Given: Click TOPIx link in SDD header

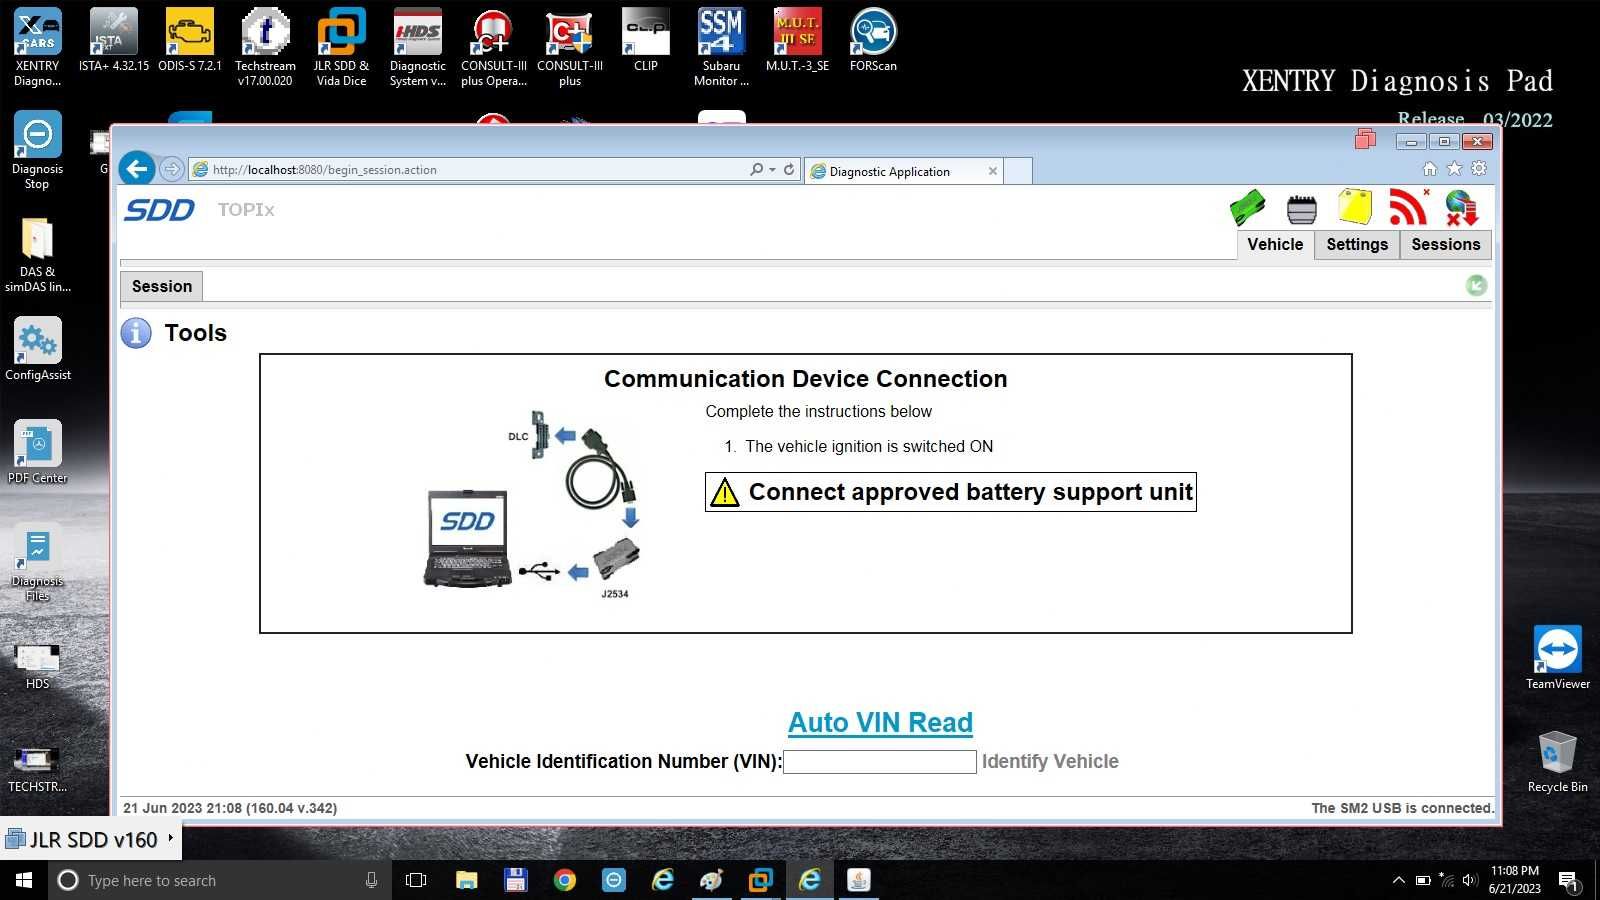Looking at the screenshot, I should (x=246, y=210).
